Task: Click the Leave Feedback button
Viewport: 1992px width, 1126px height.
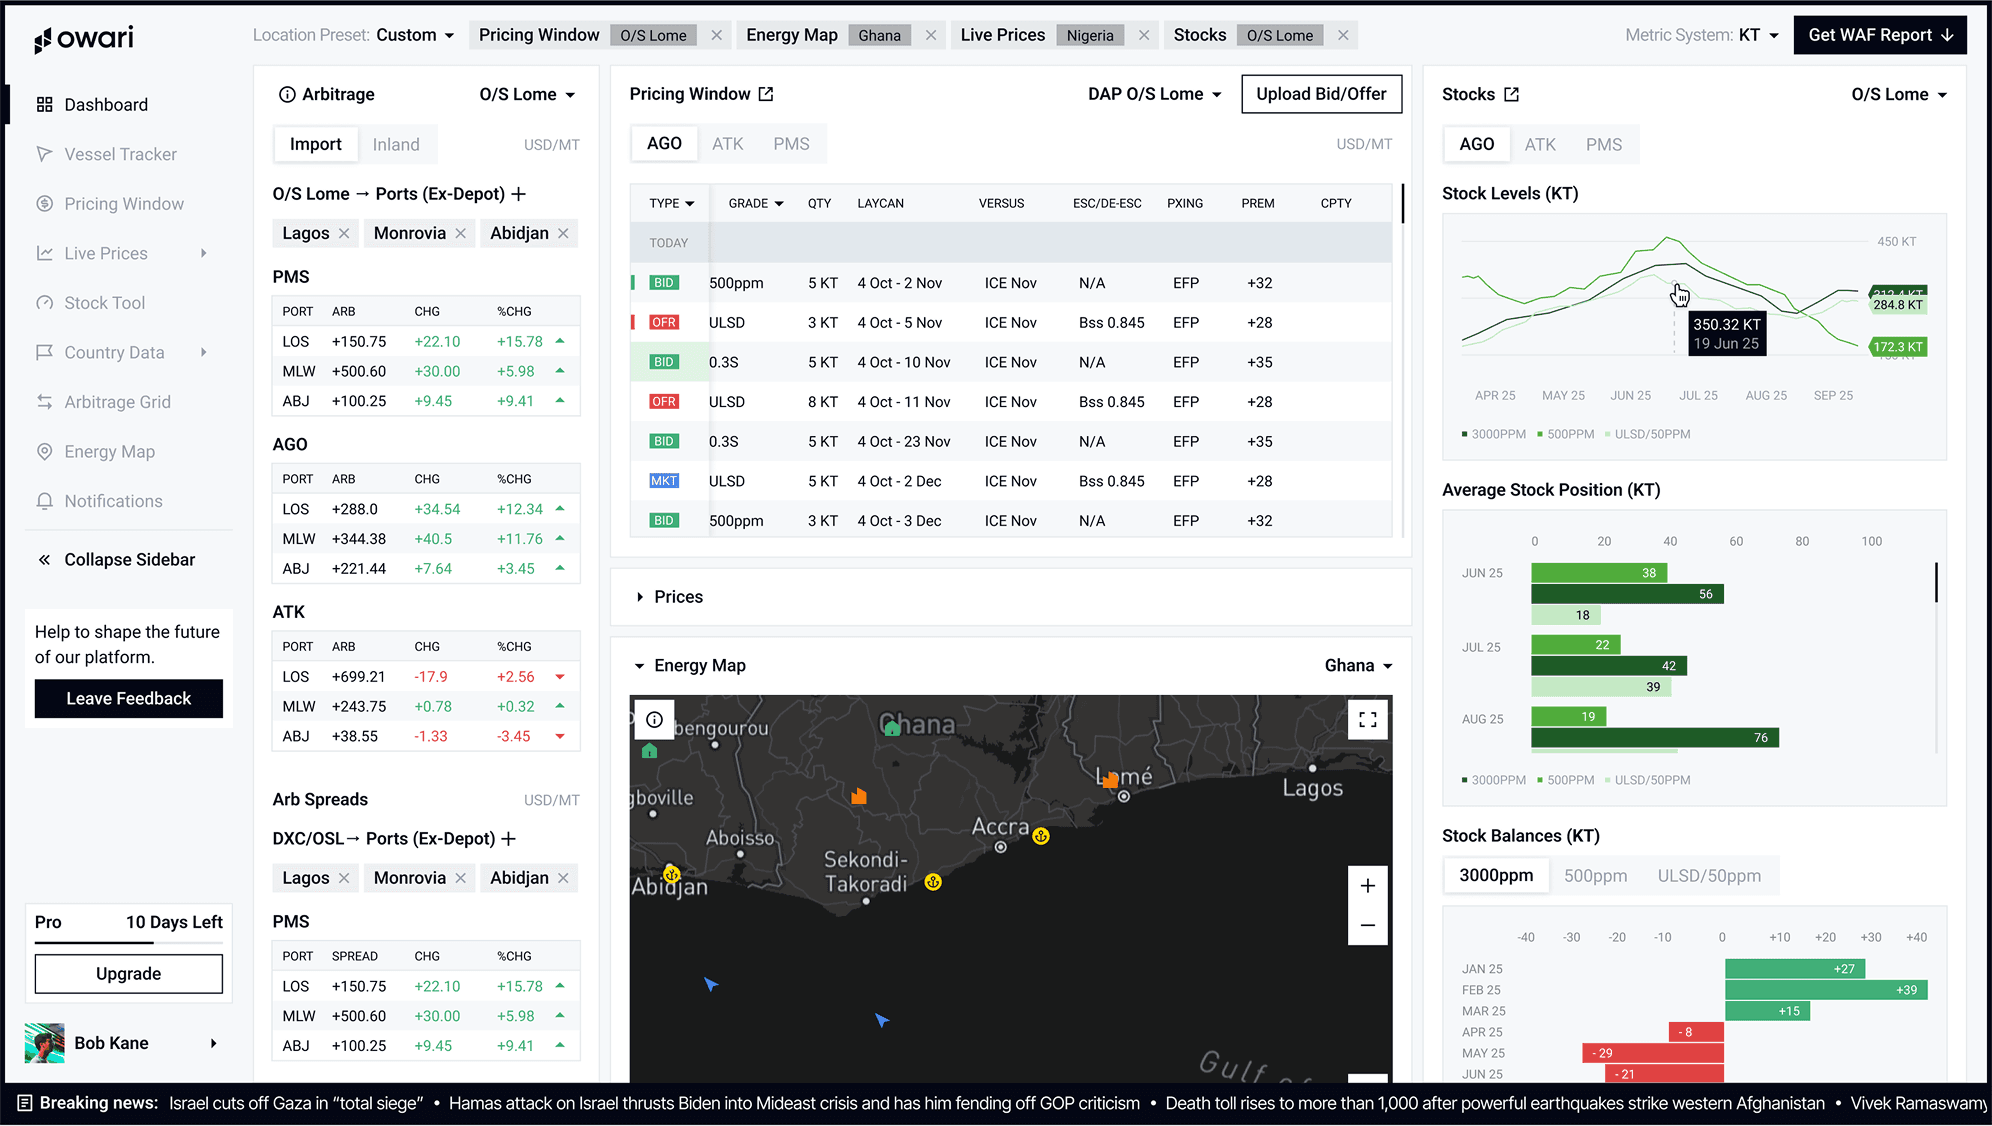Action: (129, 699)
